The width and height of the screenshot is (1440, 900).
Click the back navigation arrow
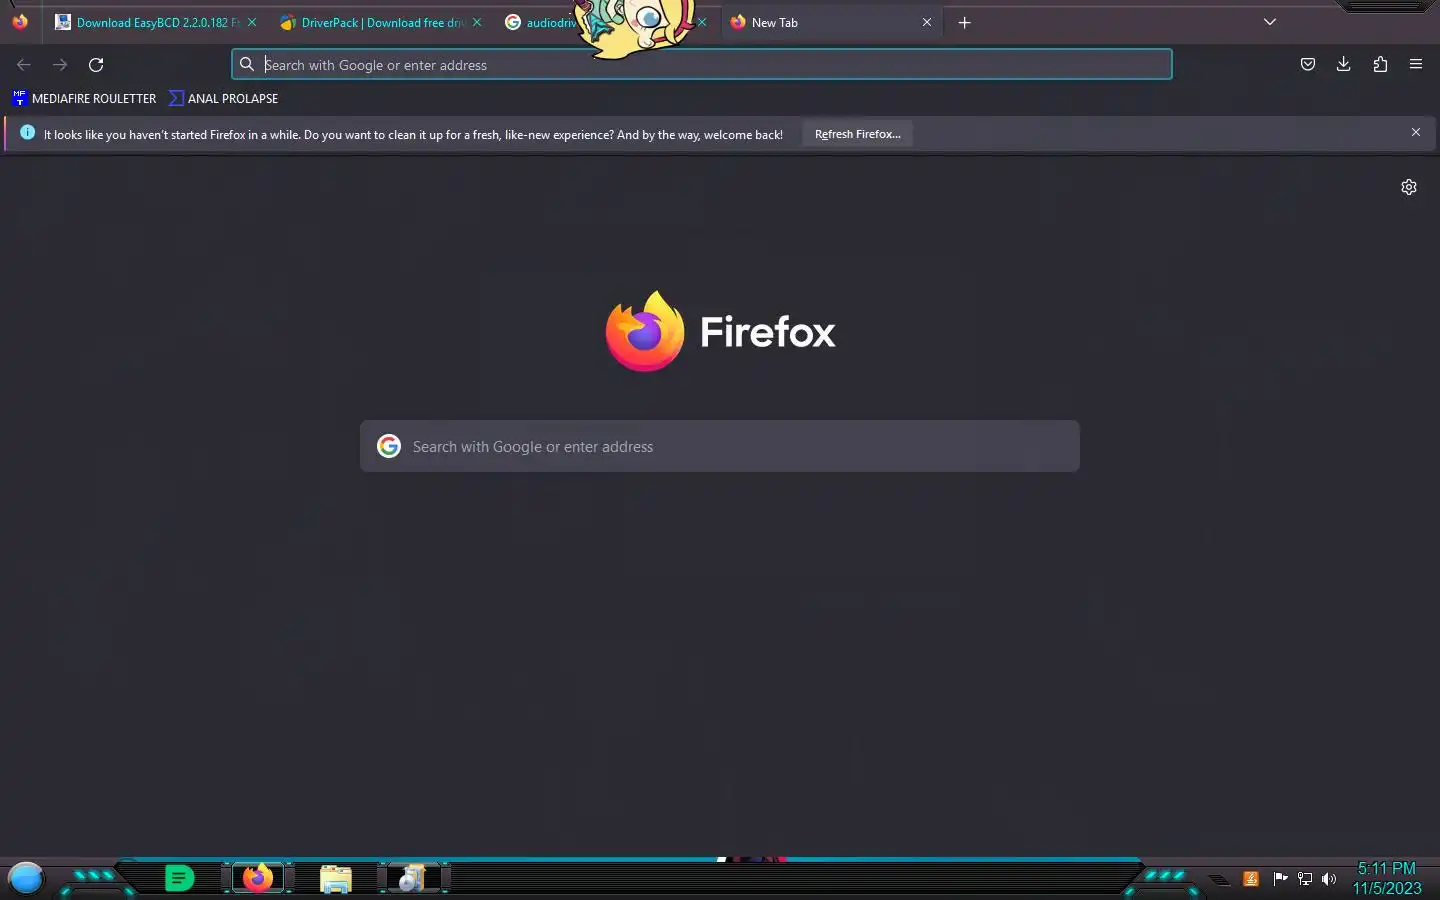24,65
